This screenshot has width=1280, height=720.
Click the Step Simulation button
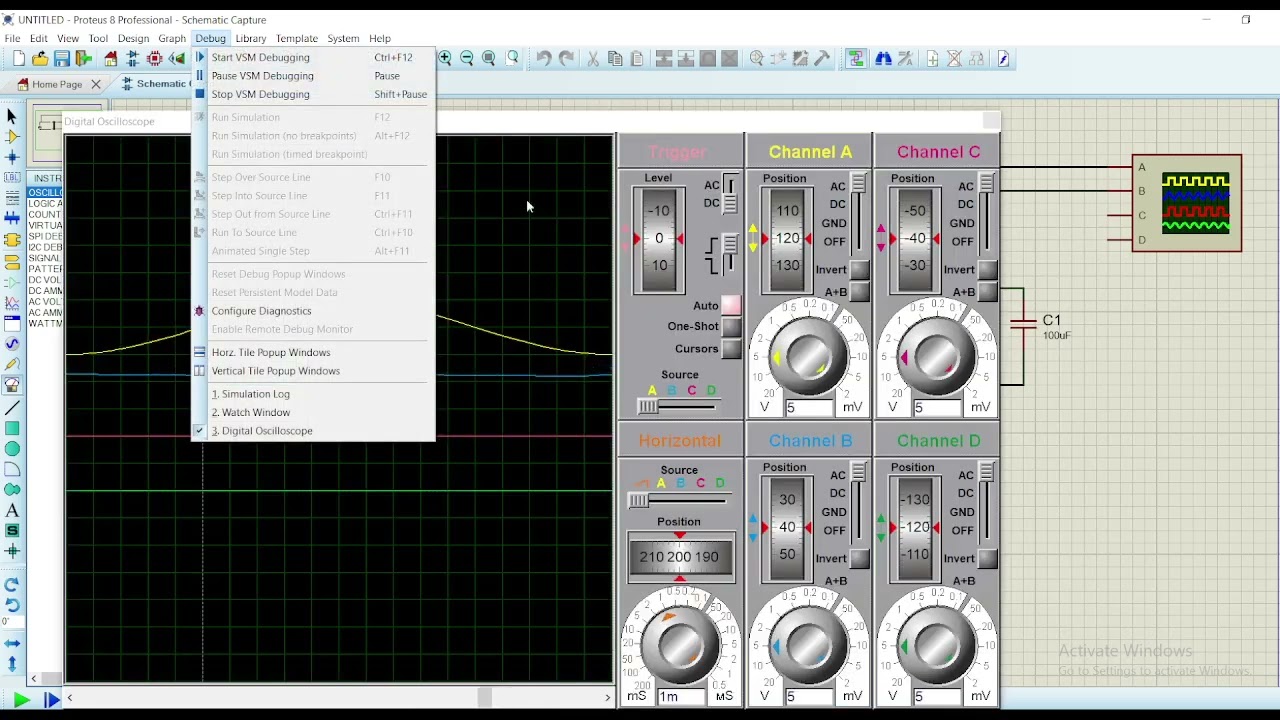tap(50, 700)
